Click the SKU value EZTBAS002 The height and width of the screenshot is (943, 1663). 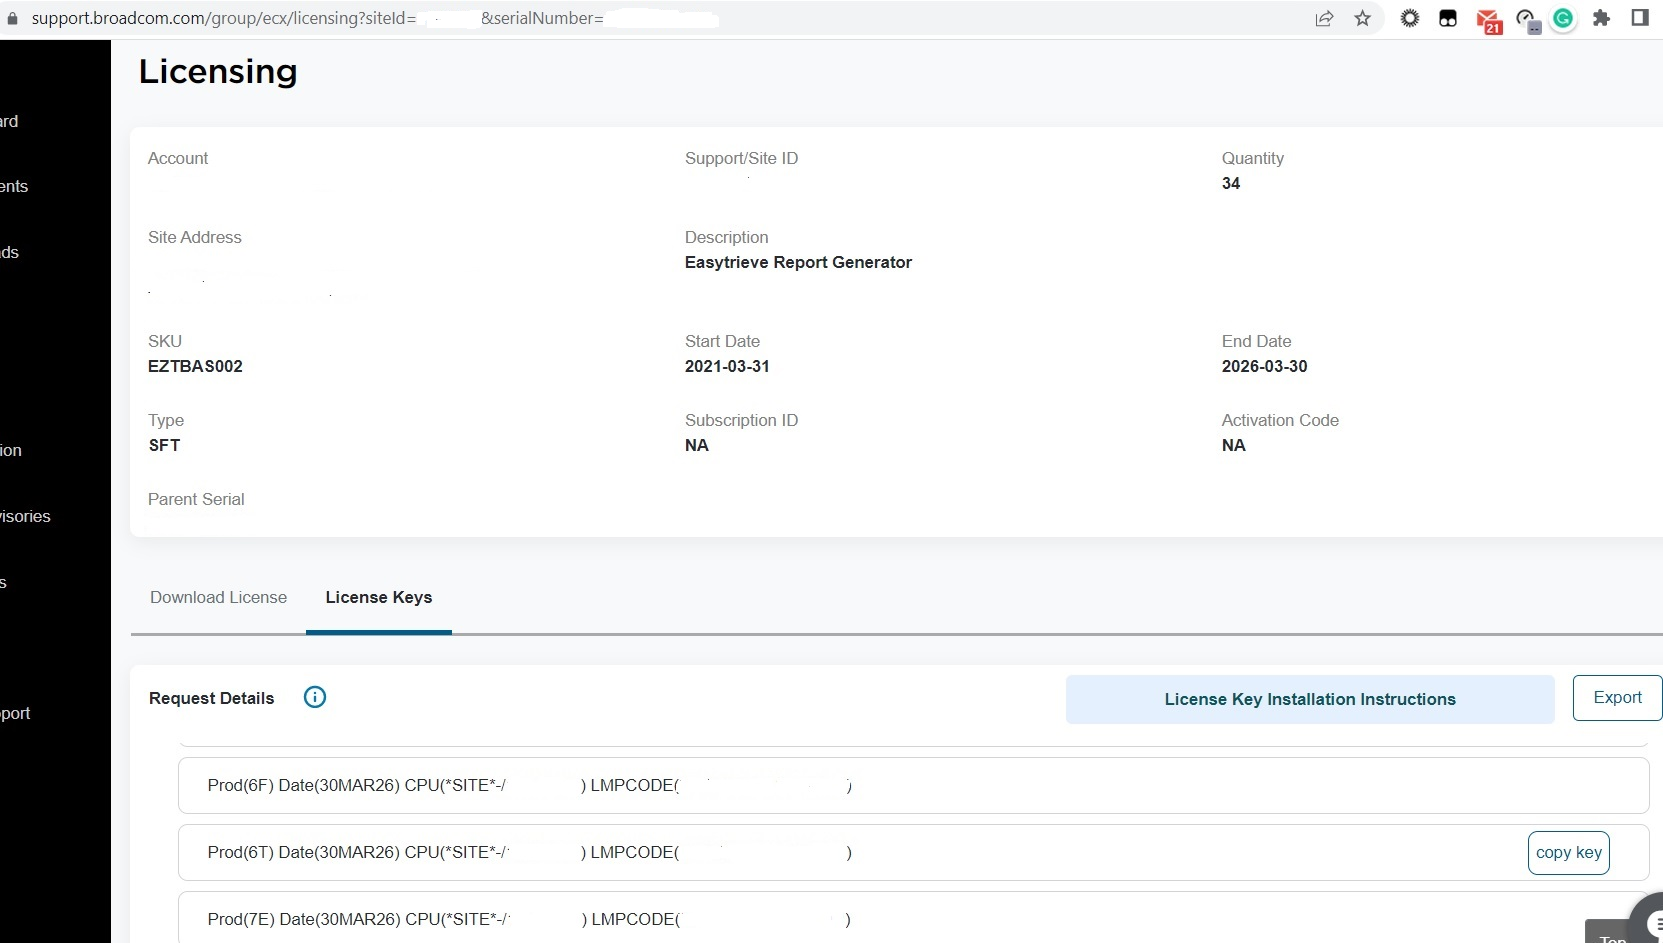coord(195,366)
